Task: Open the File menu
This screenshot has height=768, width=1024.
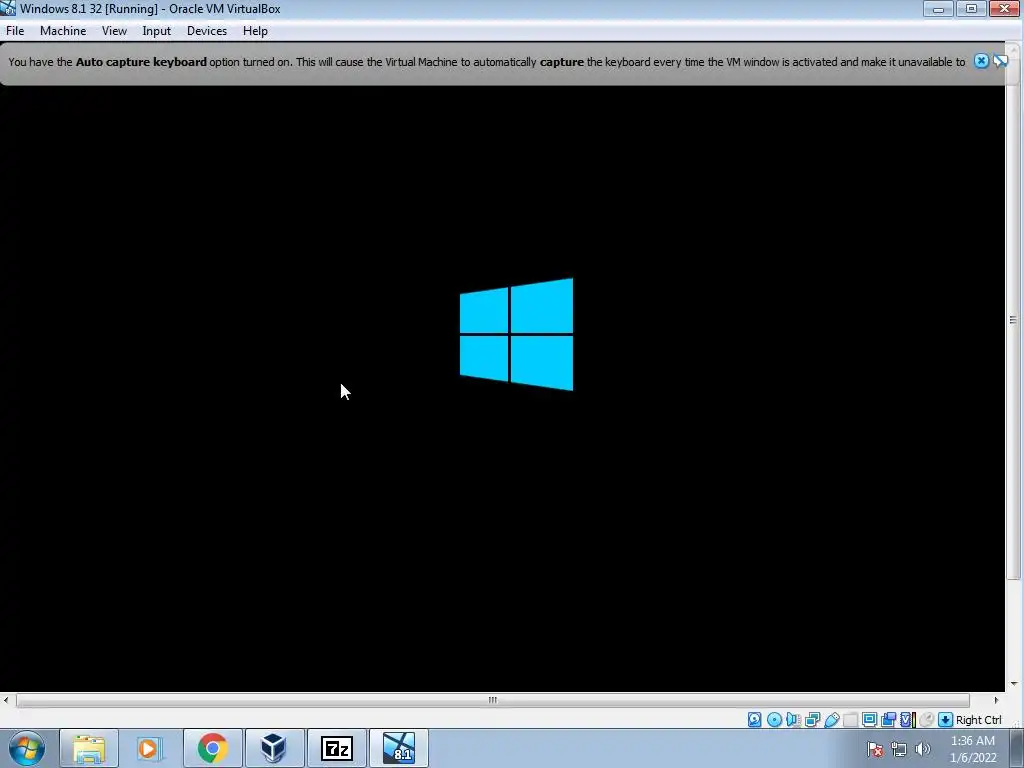Action: tap(14, 31)
